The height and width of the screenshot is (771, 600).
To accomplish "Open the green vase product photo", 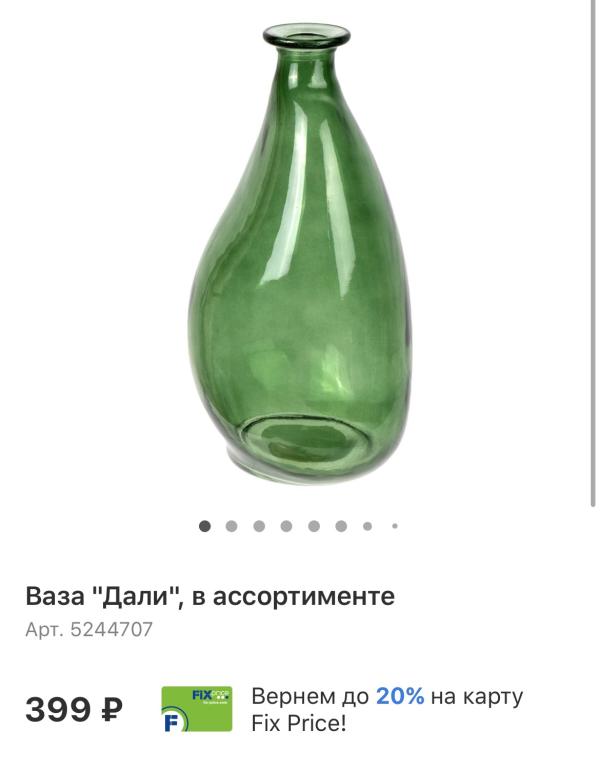I will click(300, 253).
